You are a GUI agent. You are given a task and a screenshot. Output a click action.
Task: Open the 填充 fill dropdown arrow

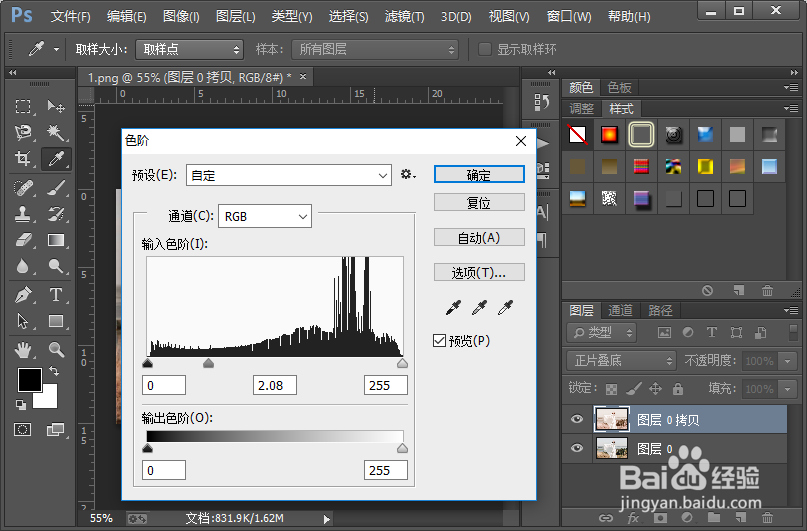pos(787,388)
